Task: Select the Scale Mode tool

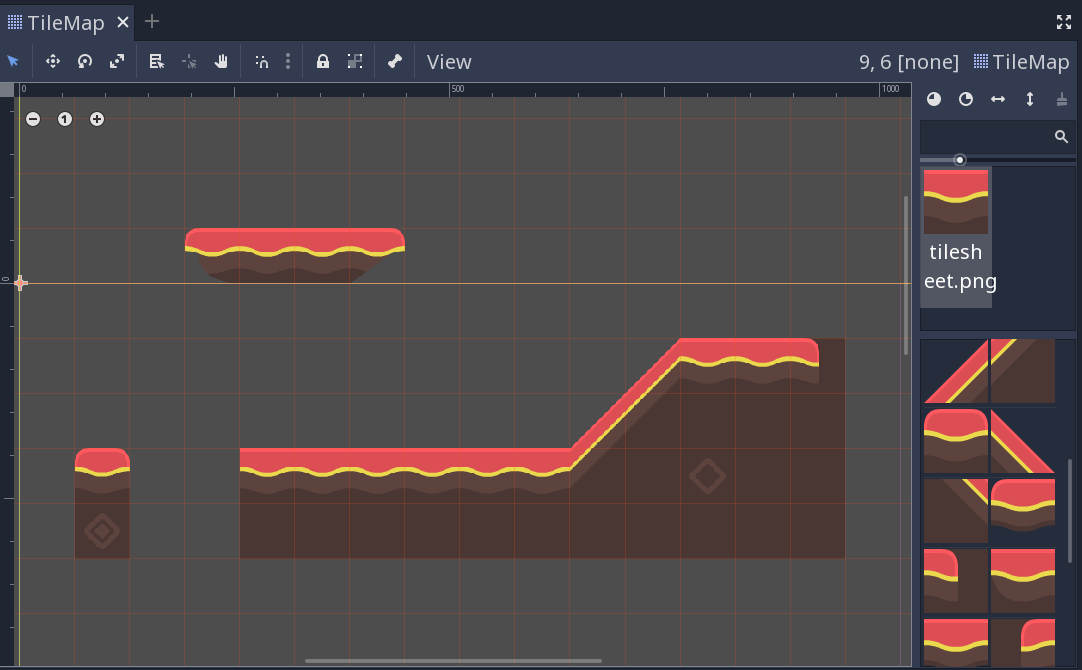Action: click(x=117, y=61)
